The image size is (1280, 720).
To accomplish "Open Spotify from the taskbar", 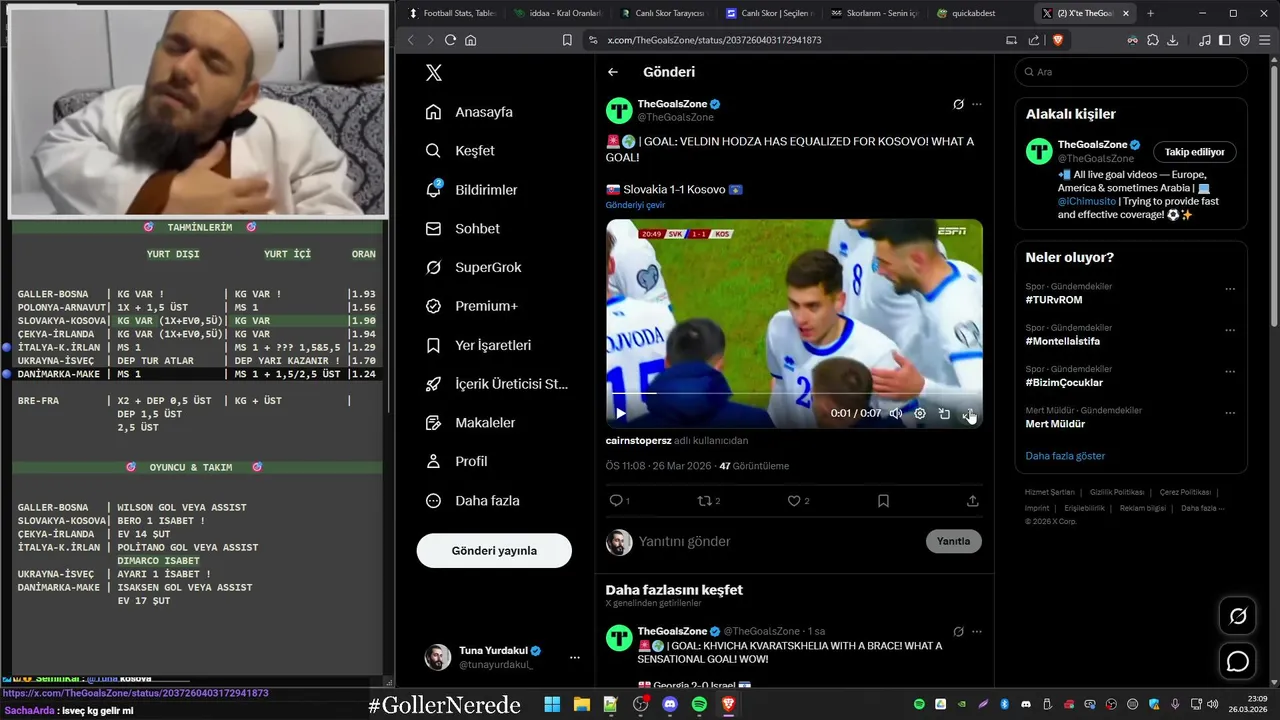I will pos(699,705).
